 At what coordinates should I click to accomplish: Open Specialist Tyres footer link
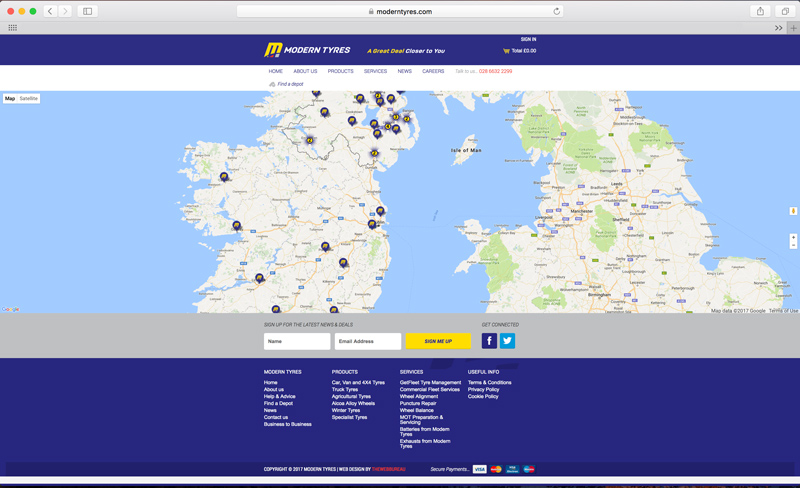[x=349, y=417]
